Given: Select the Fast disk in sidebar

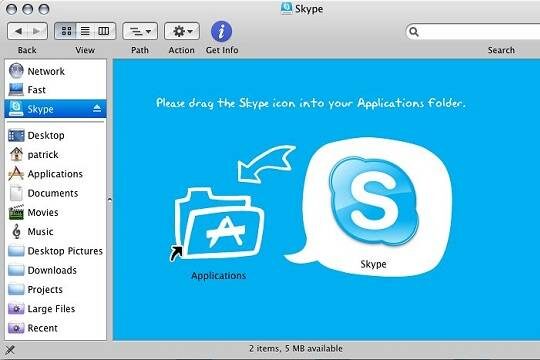Looking at the screenshot, I should coord(55,90).
